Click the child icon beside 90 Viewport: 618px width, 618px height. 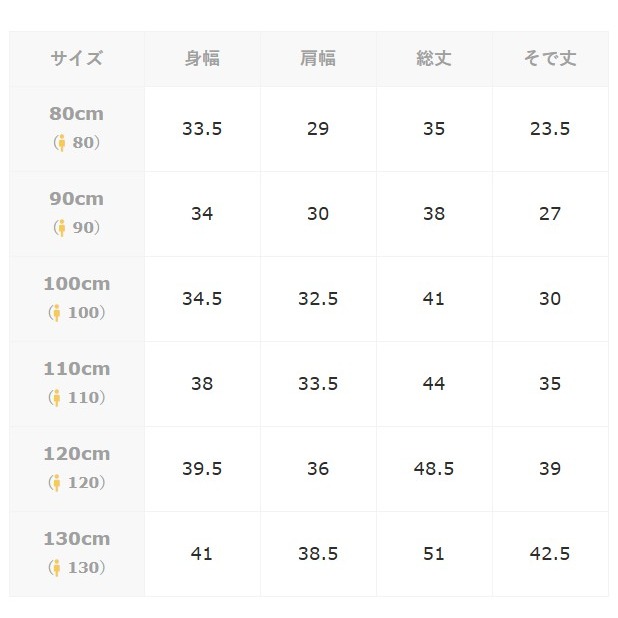point(62,228)
